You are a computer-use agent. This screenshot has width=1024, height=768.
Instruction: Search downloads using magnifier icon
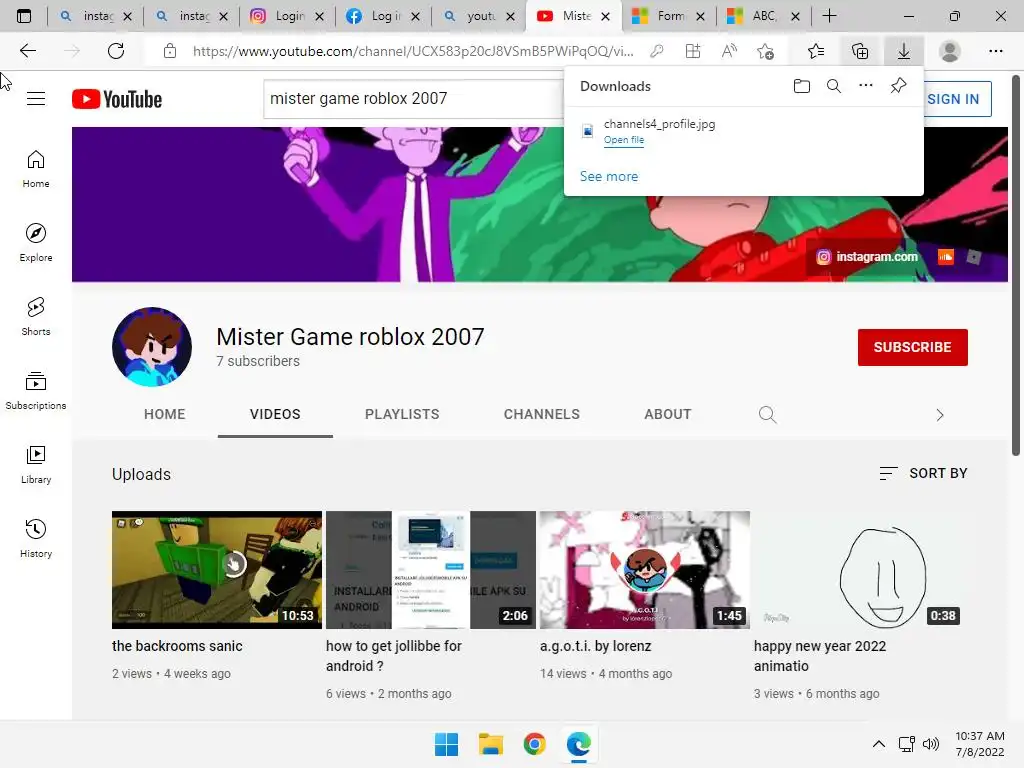[833, 86]
